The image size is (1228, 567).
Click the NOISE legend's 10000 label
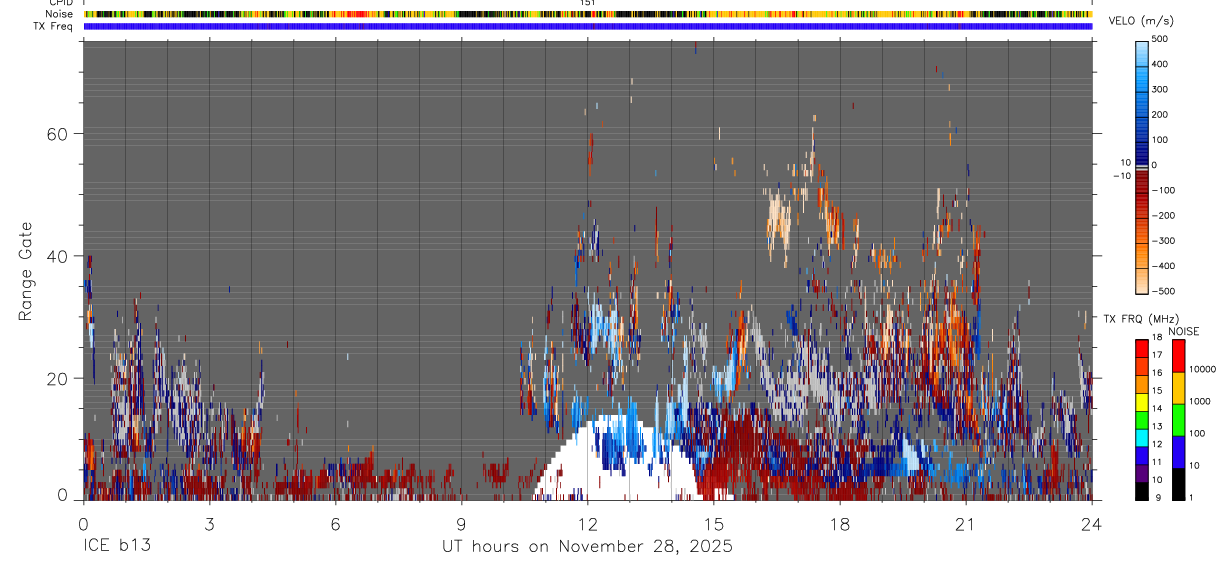pos(1202,370)
